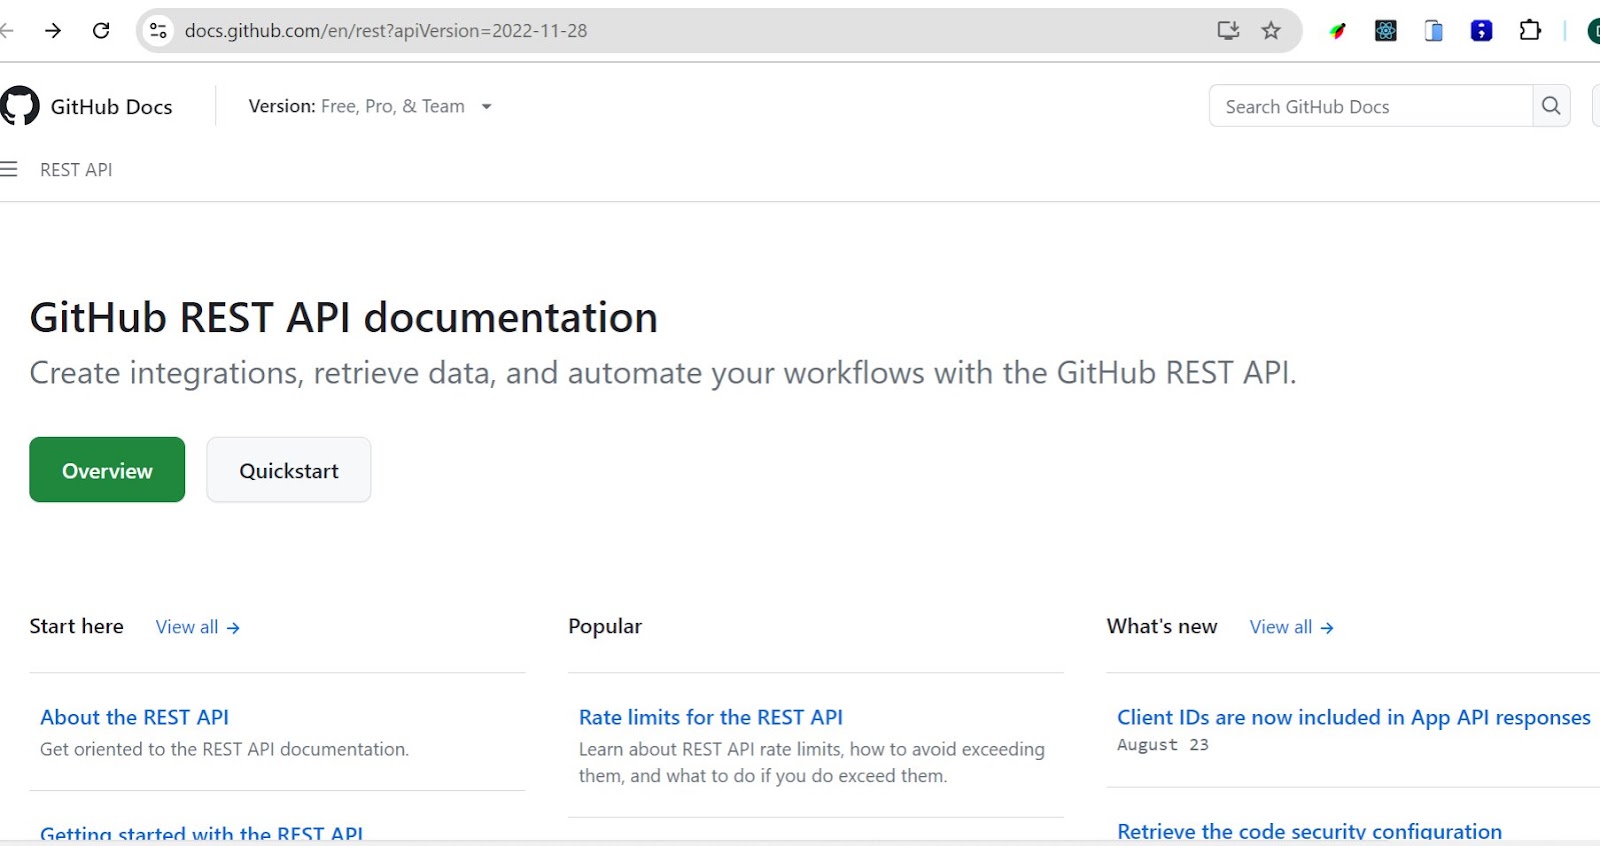The width and height of the screenshot is (1600, 846).
Task: Focus the Search GitHub Docs field
Action: (x=1371, y=106)
